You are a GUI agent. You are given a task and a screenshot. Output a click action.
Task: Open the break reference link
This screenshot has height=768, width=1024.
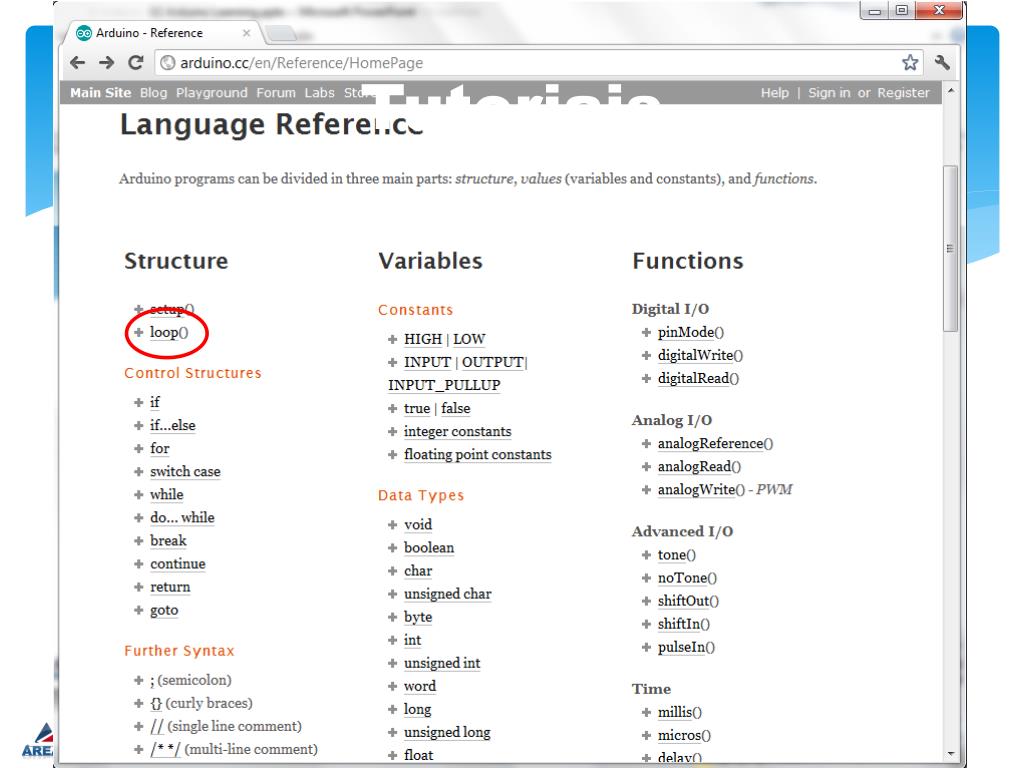pyautogui.click(x=168, y=541)
